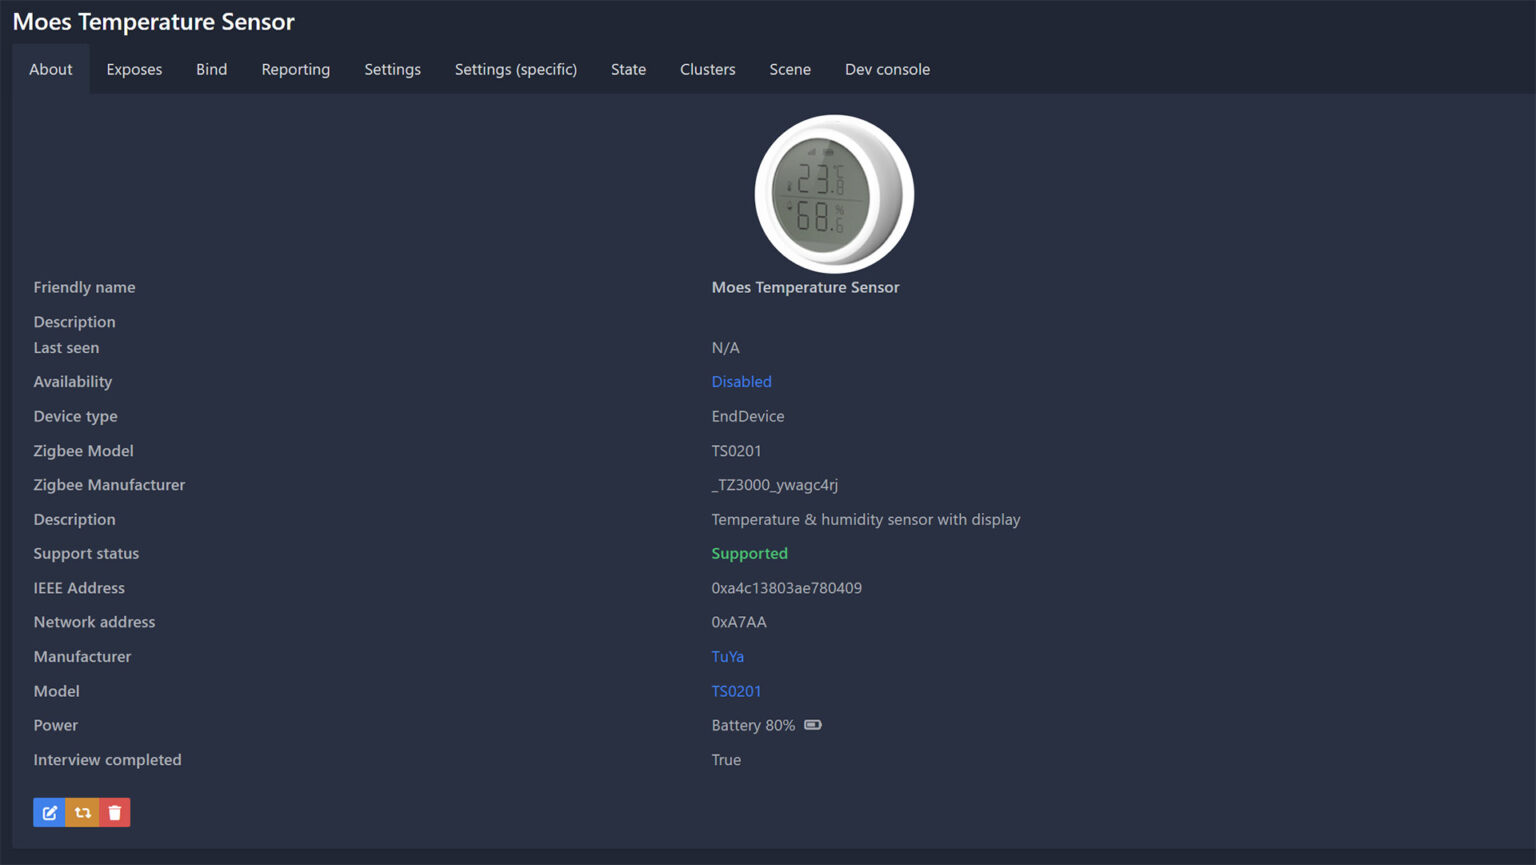Image resolution: width=1536 pixels, height=865 pixels.
Task: Open the Exposes tab
Action: (x=134, y=69)
